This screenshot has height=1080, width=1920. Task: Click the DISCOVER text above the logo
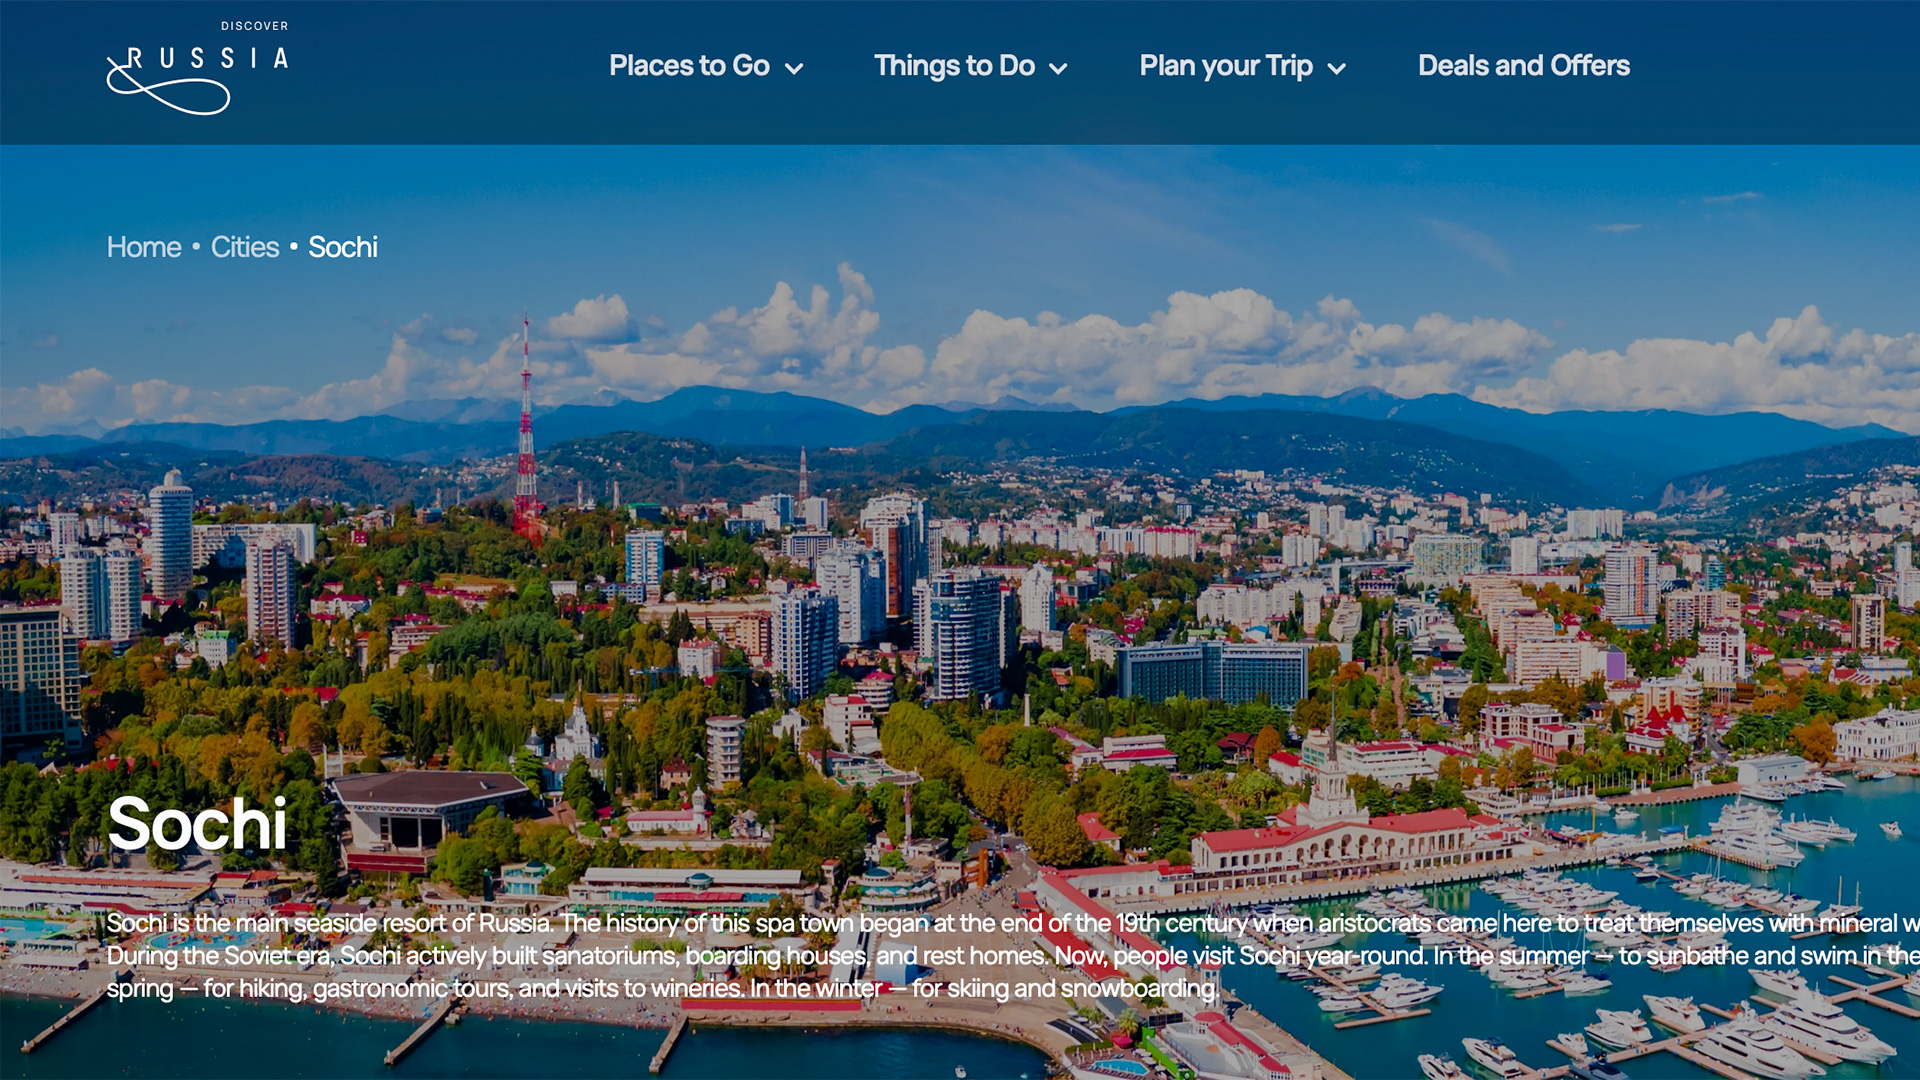click(x=253, y=25)
